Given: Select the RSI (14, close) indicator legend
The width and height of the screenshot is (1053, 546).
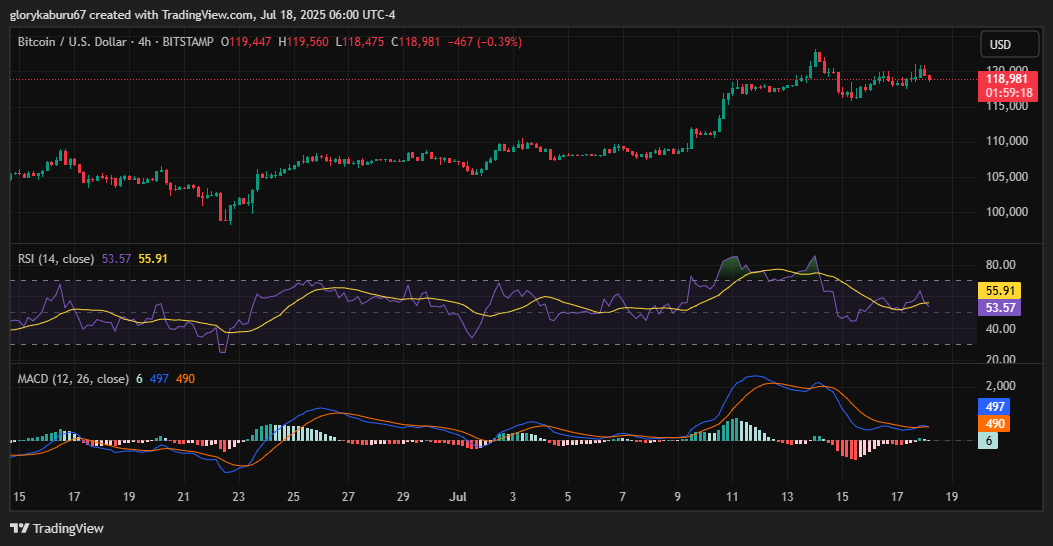Looking at the screenshot, I should (57, 258).
